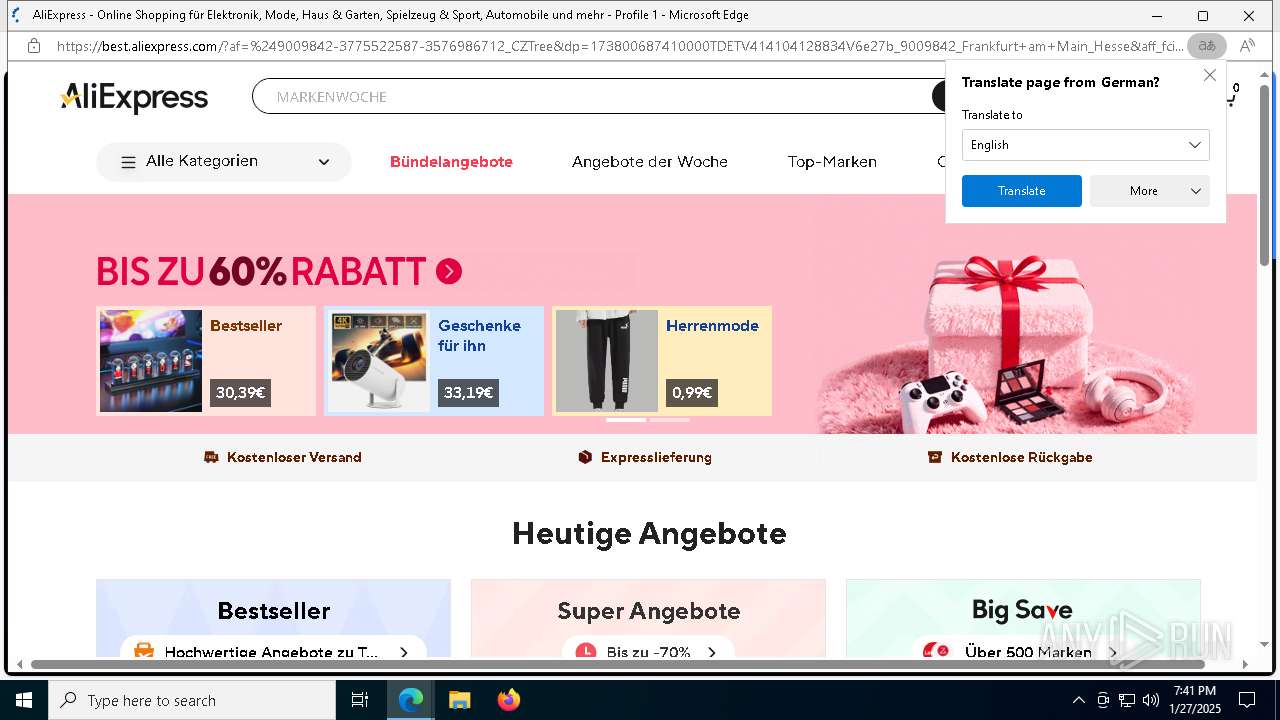
Task: Open the Translate to language dropdown
Action: pos(1086,145)
